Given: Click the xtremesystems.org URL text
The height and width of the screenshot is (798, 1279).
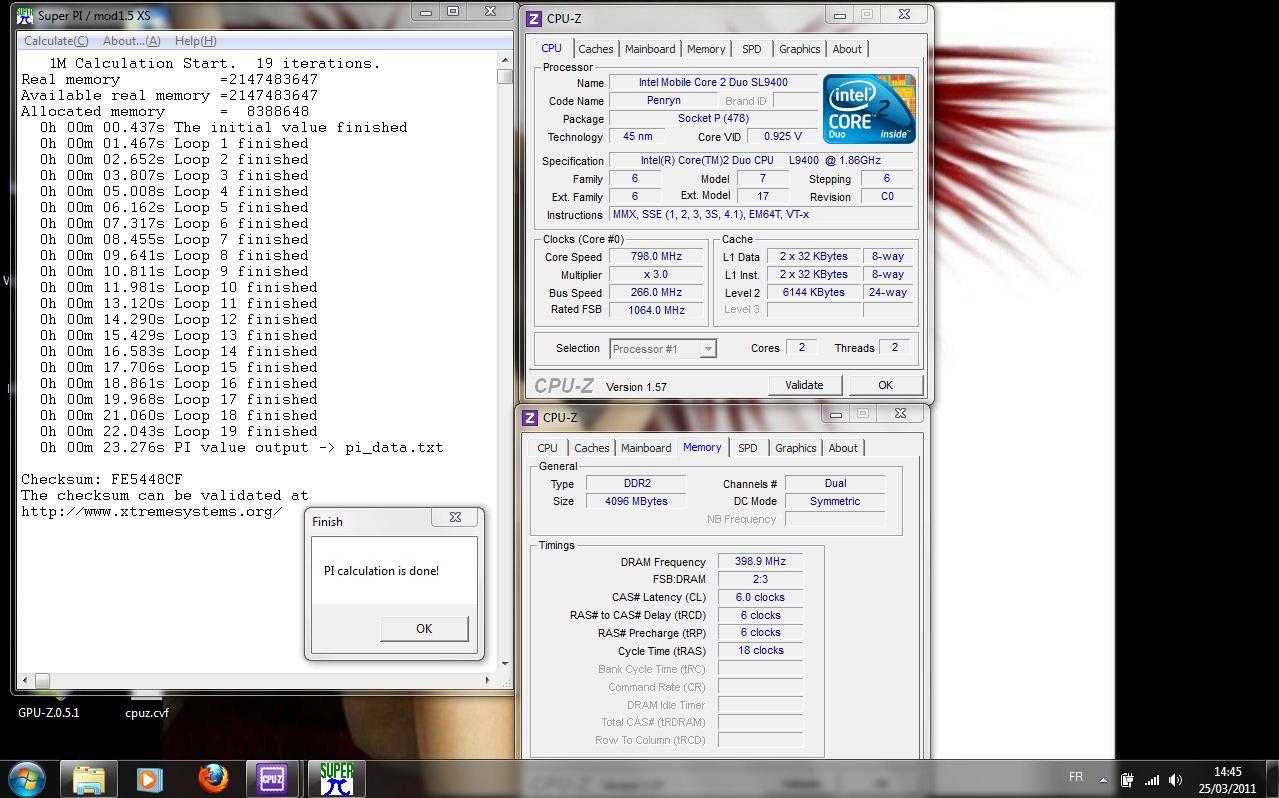Looking at the screenshot, I should click(152, 511).
